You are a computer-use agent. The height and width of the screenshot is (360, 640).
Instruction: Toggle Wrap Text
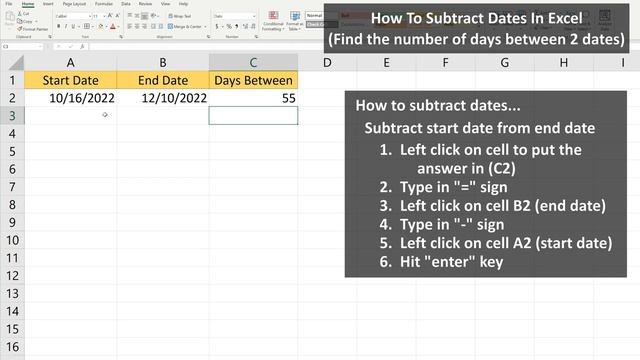coord(180,16)
